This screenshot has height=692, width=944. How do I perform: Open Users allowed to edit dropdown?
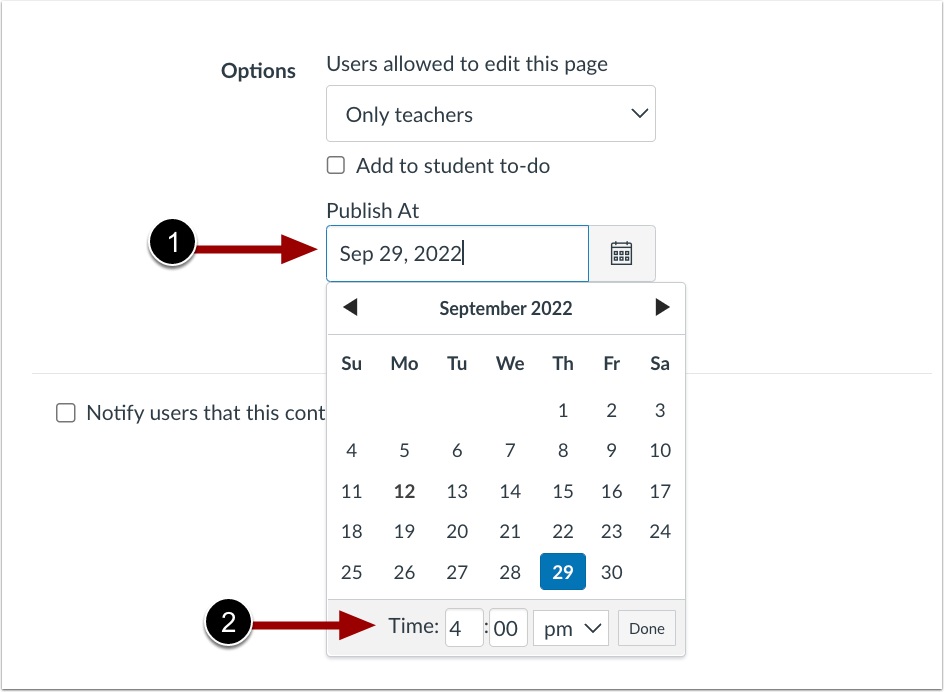click(x=491, y=114)
